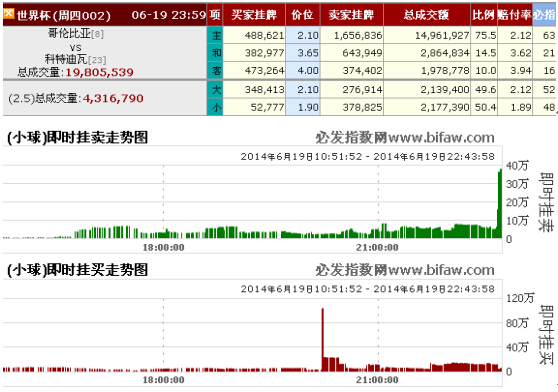
Task: Click the 价位 column header
Action: click(302, 15)
